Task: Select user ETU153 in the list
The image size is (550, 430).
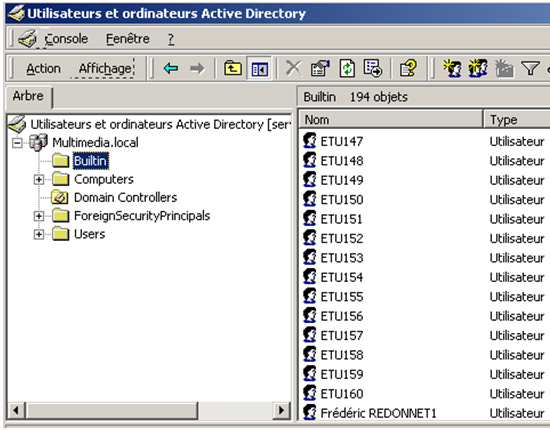Action: [342, 258]
